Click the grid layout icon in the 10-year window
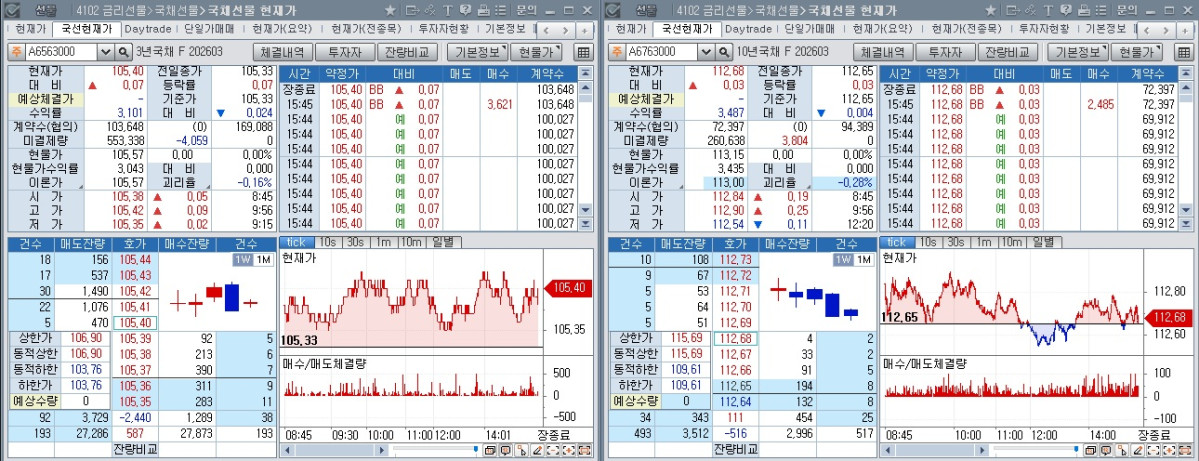 click(x=1183, y=52)
